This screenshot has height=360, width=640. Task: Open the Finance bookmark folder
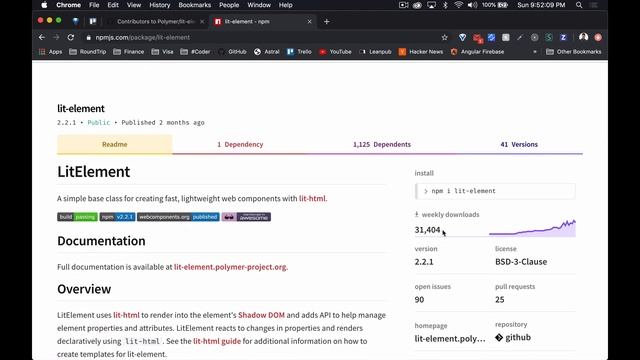[x=129, y=52]
